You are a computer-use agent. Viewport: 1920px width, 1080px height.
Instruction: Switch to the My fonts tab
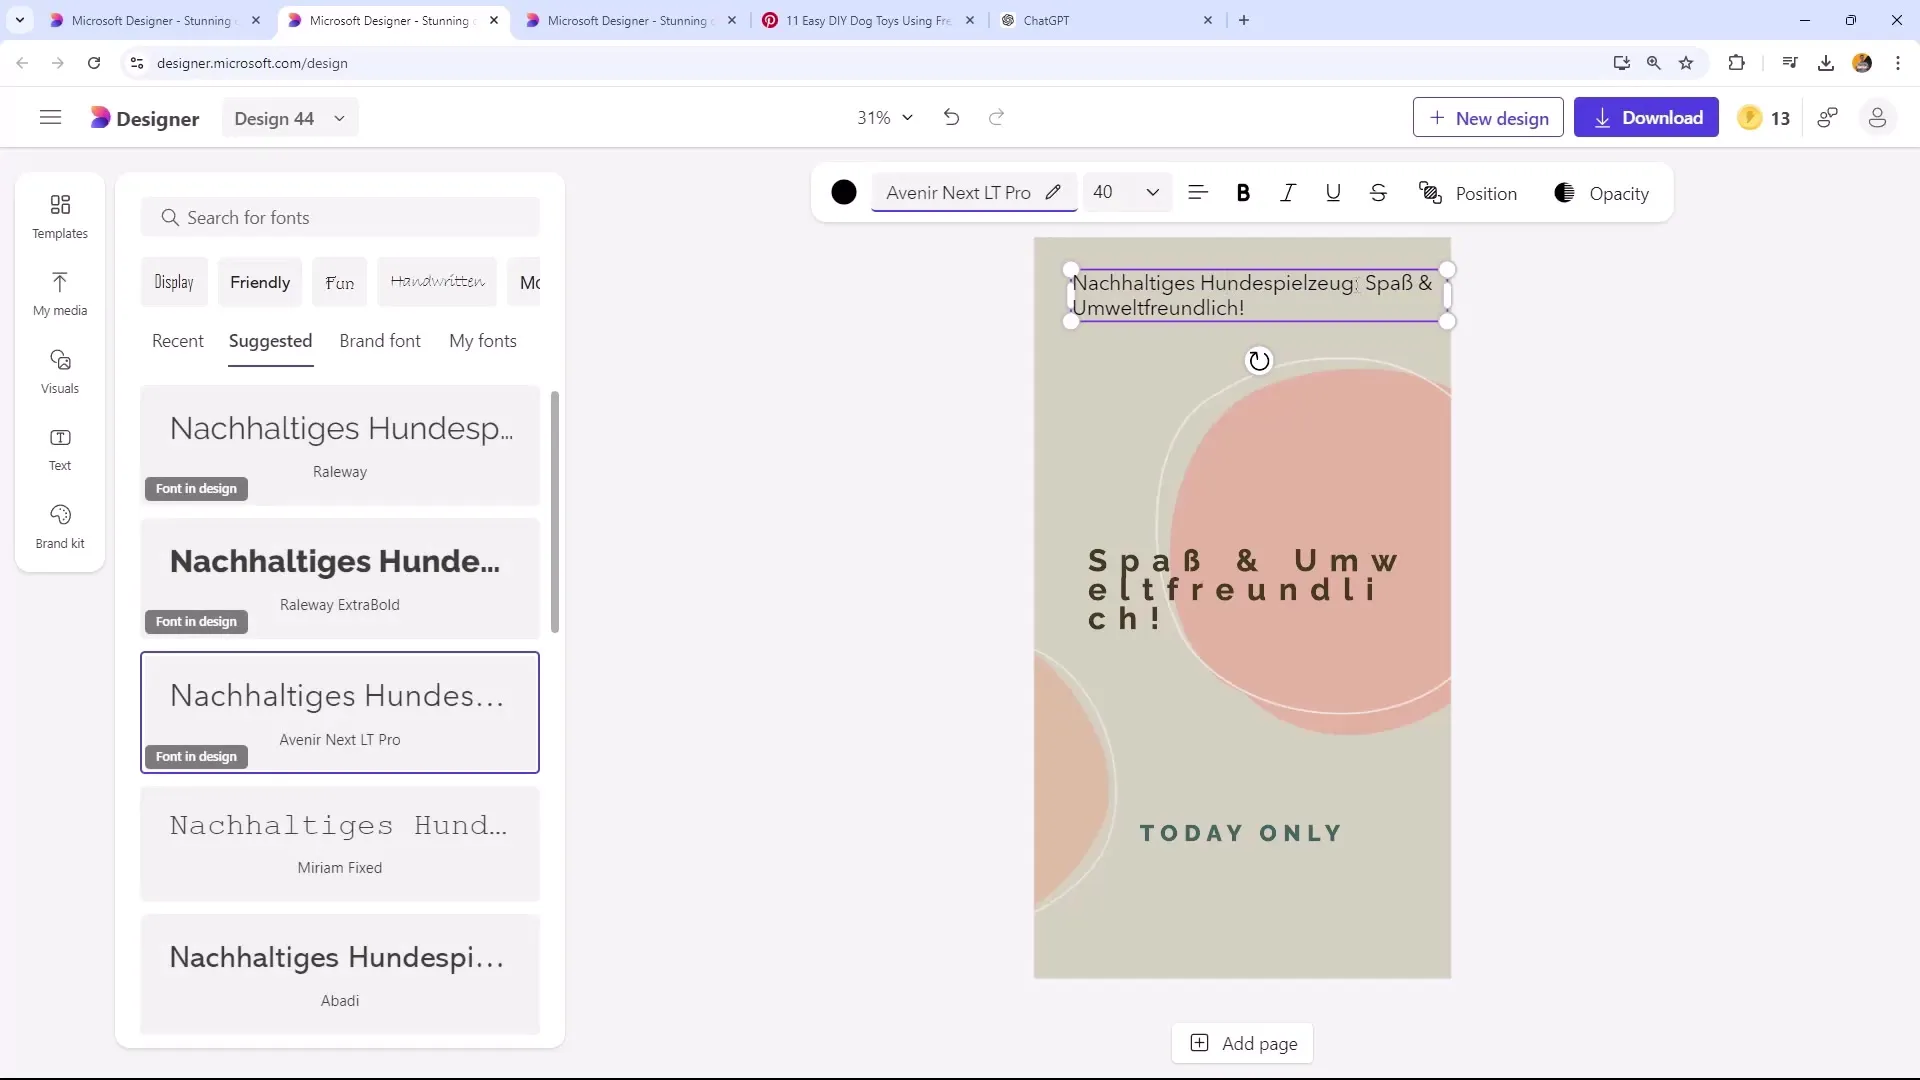[x=483, y=340]
